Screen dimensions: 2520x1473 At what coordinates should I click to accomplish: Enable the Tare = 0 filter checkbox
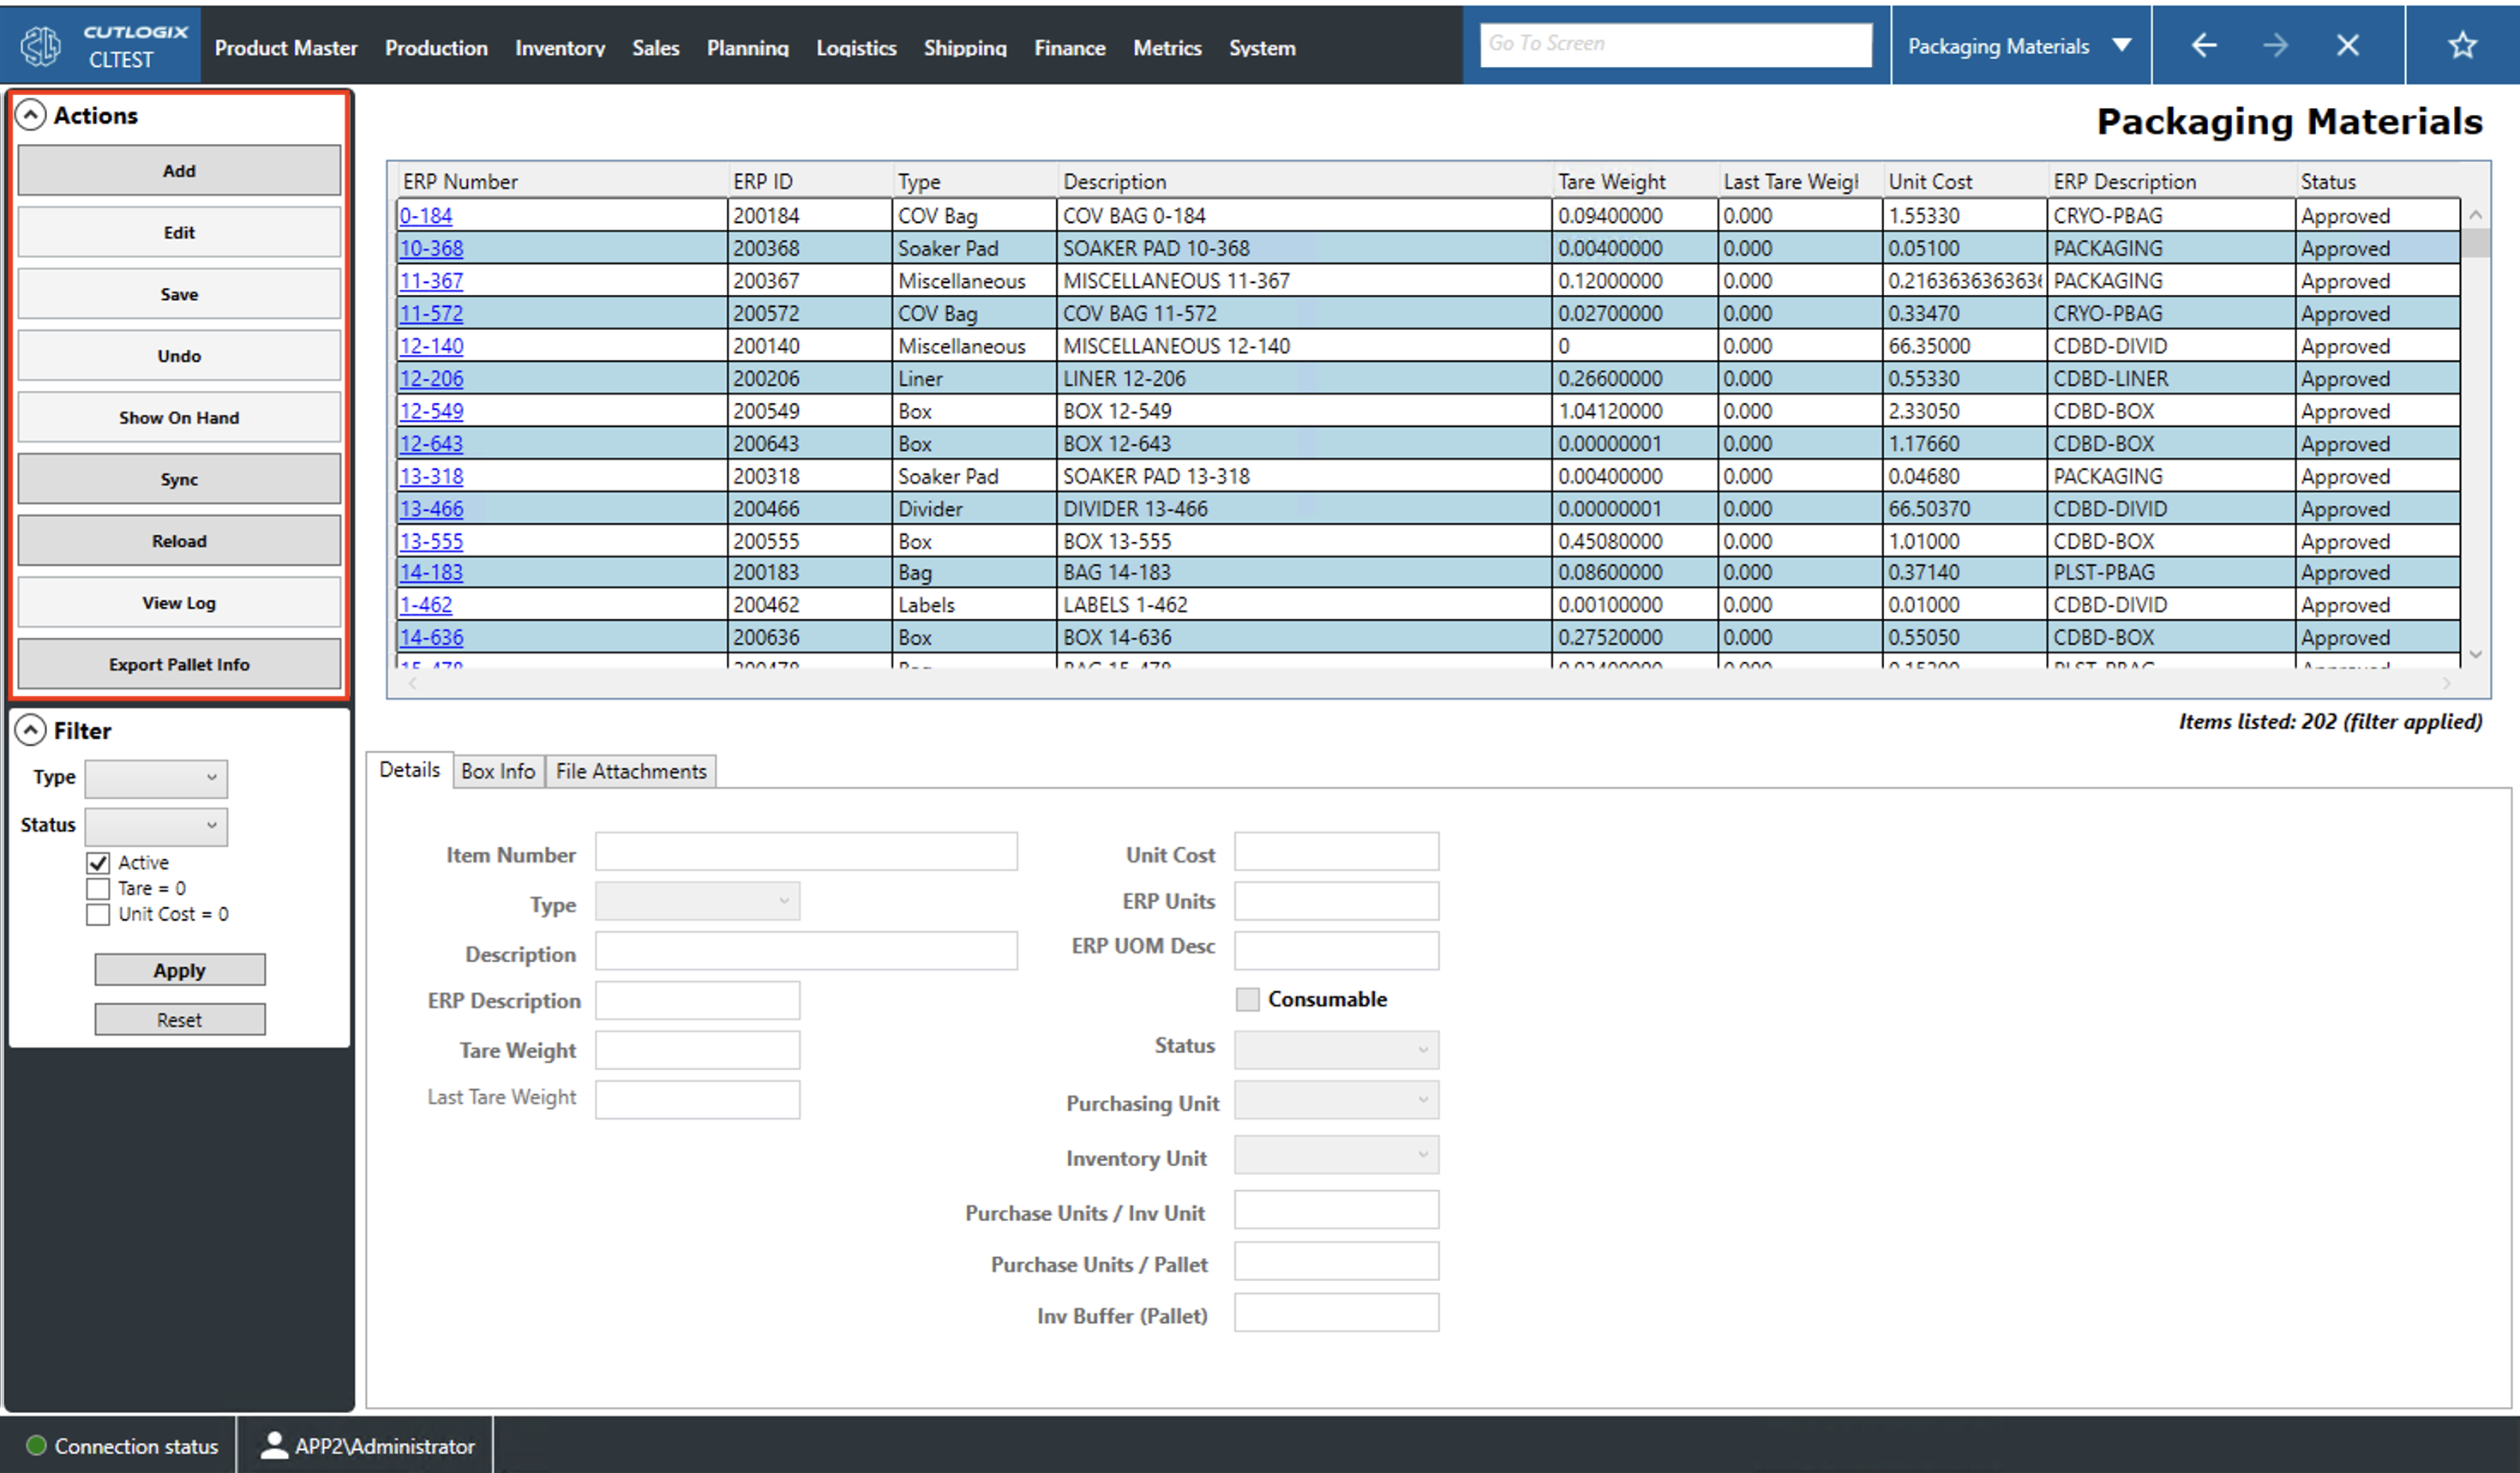click(97, 888)
